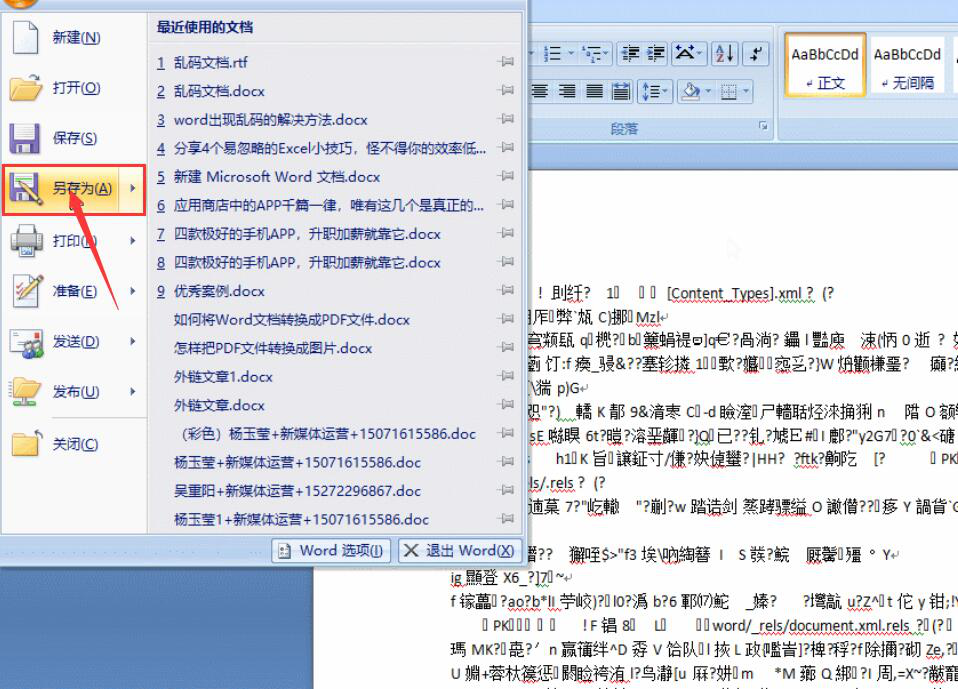
Task: Expand the 准备(E) submenu arrow
Action: (x=133, y=291)
